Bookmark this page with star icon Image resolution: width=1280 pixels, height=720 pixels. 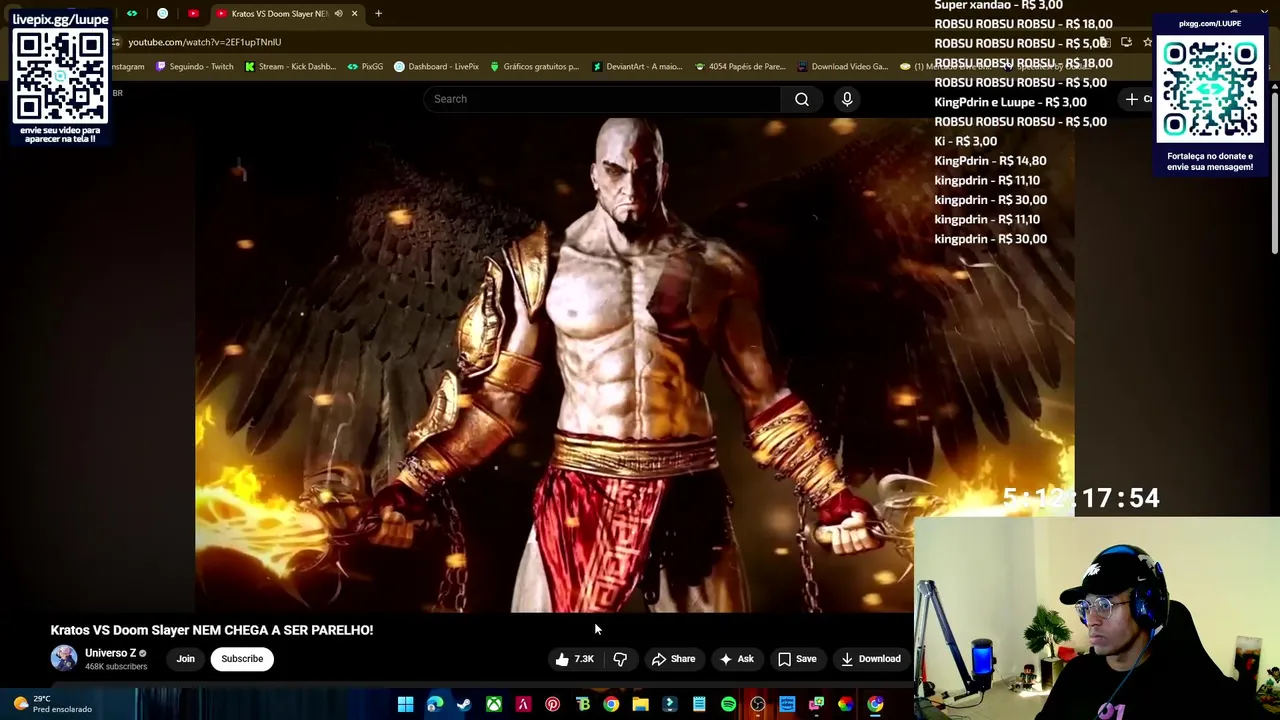(x=1147, y=42)
